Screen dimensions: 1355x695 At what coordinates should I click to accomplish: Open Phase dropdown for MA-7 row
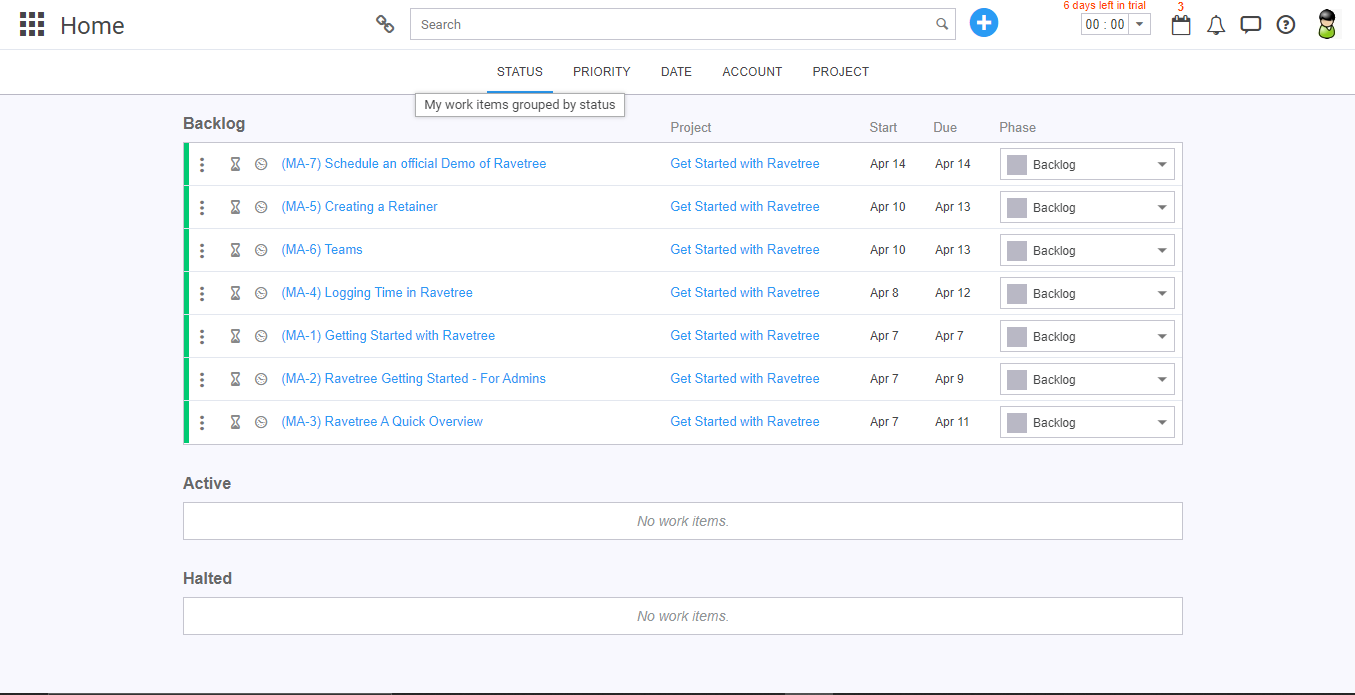(x=1087, y=164)
